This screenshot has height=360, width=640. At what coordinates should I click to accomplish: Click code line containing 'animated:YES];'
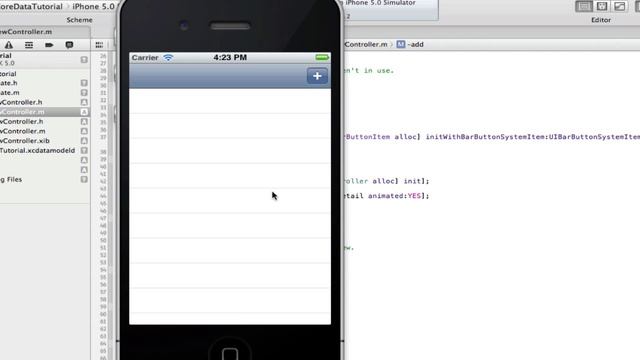click(386, 196)
